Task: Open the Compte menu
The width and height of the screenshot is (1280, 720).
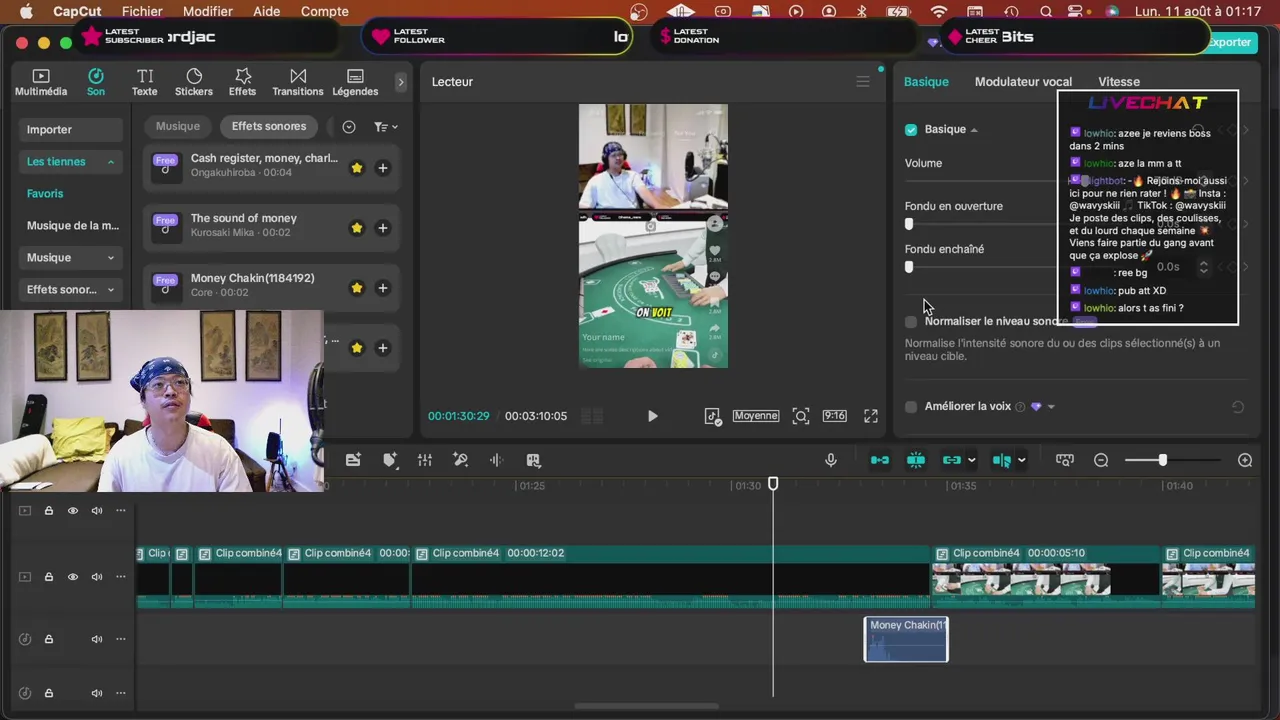Action: pyautogui.click(x=325, y=12)
